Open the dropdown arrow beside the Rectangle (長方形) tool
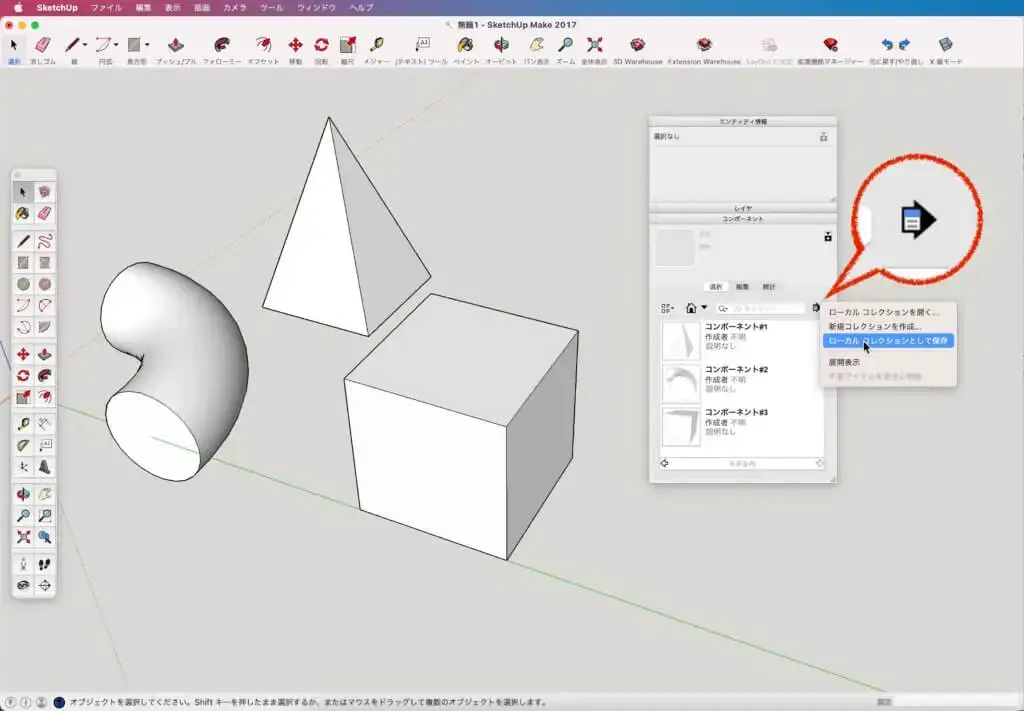Viewport: 1024px width, 711px height. 147,45
